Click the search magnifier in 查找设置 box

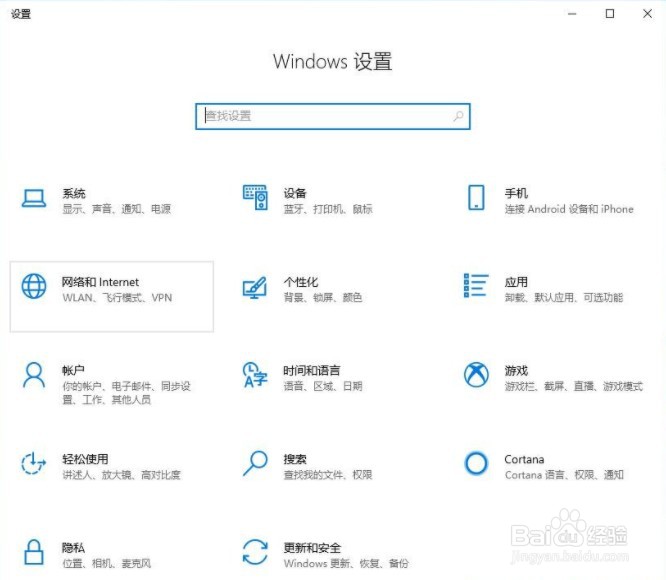tap(458, 116)
